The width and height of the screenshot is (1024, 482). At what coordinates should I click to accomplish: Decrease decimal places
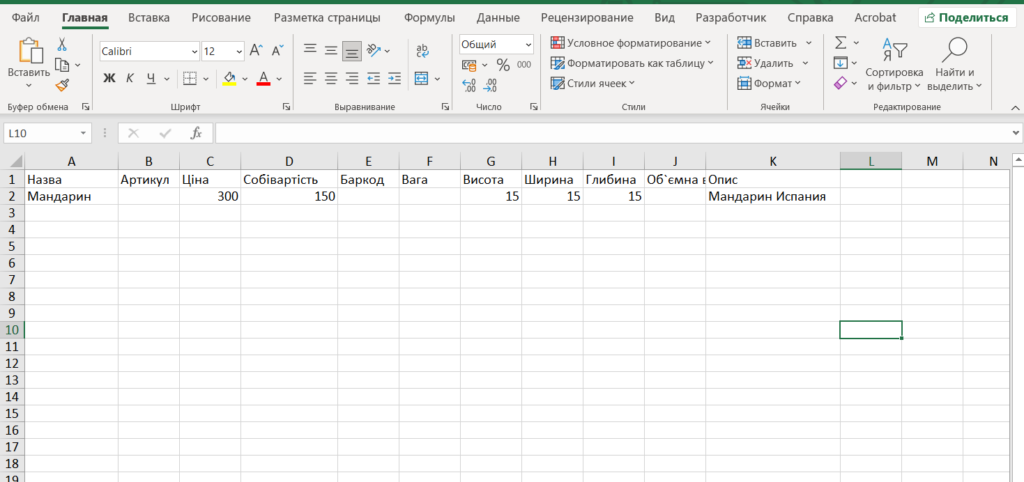pyautogui.click(x=490, y=86)
